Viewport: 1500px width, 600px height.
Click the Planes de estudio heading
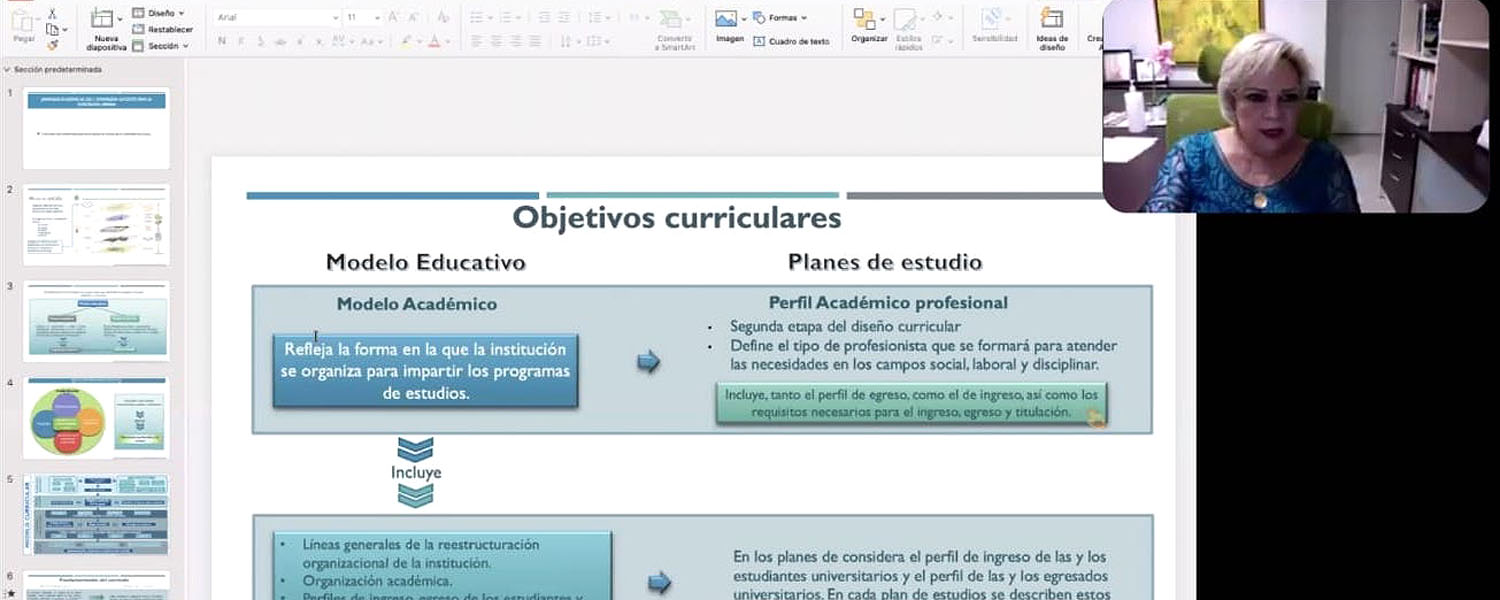(x=885, y=262)
